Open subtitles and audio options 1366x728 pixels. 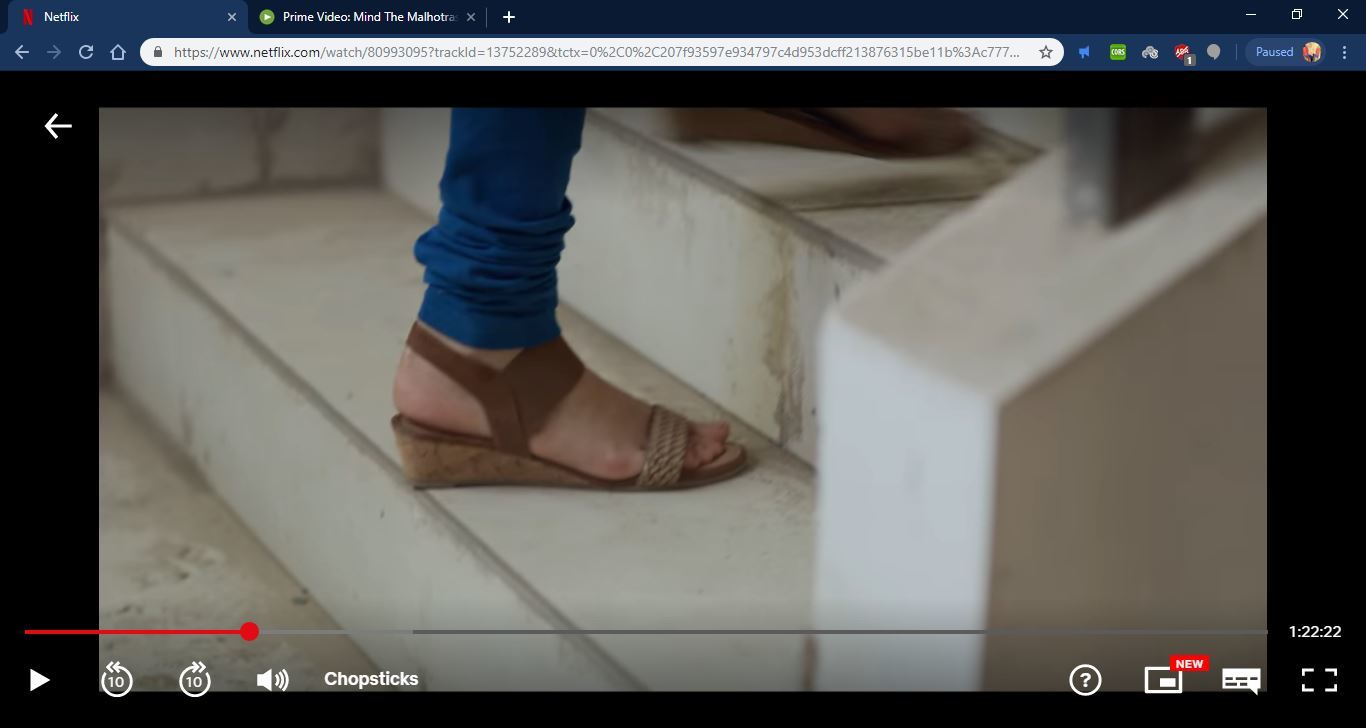pos(1241,681)
